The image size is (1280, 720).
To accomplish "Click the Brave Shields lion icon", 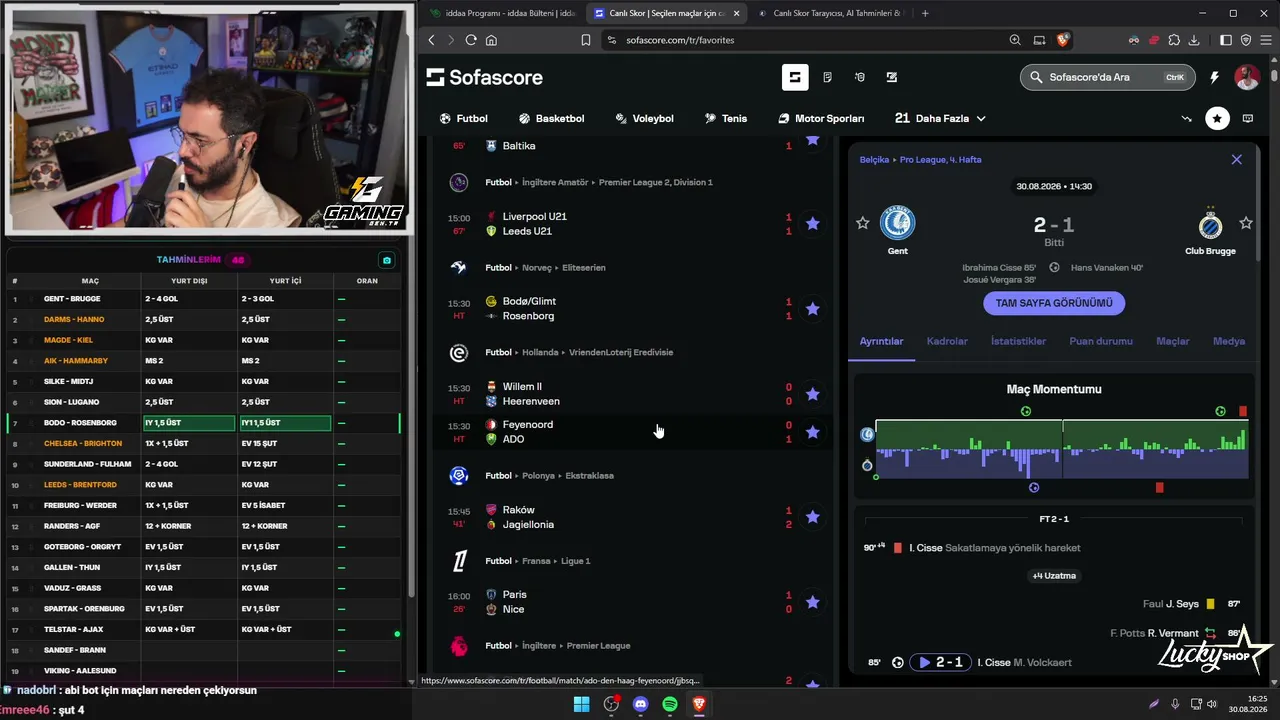I will tap(1063, 40).
